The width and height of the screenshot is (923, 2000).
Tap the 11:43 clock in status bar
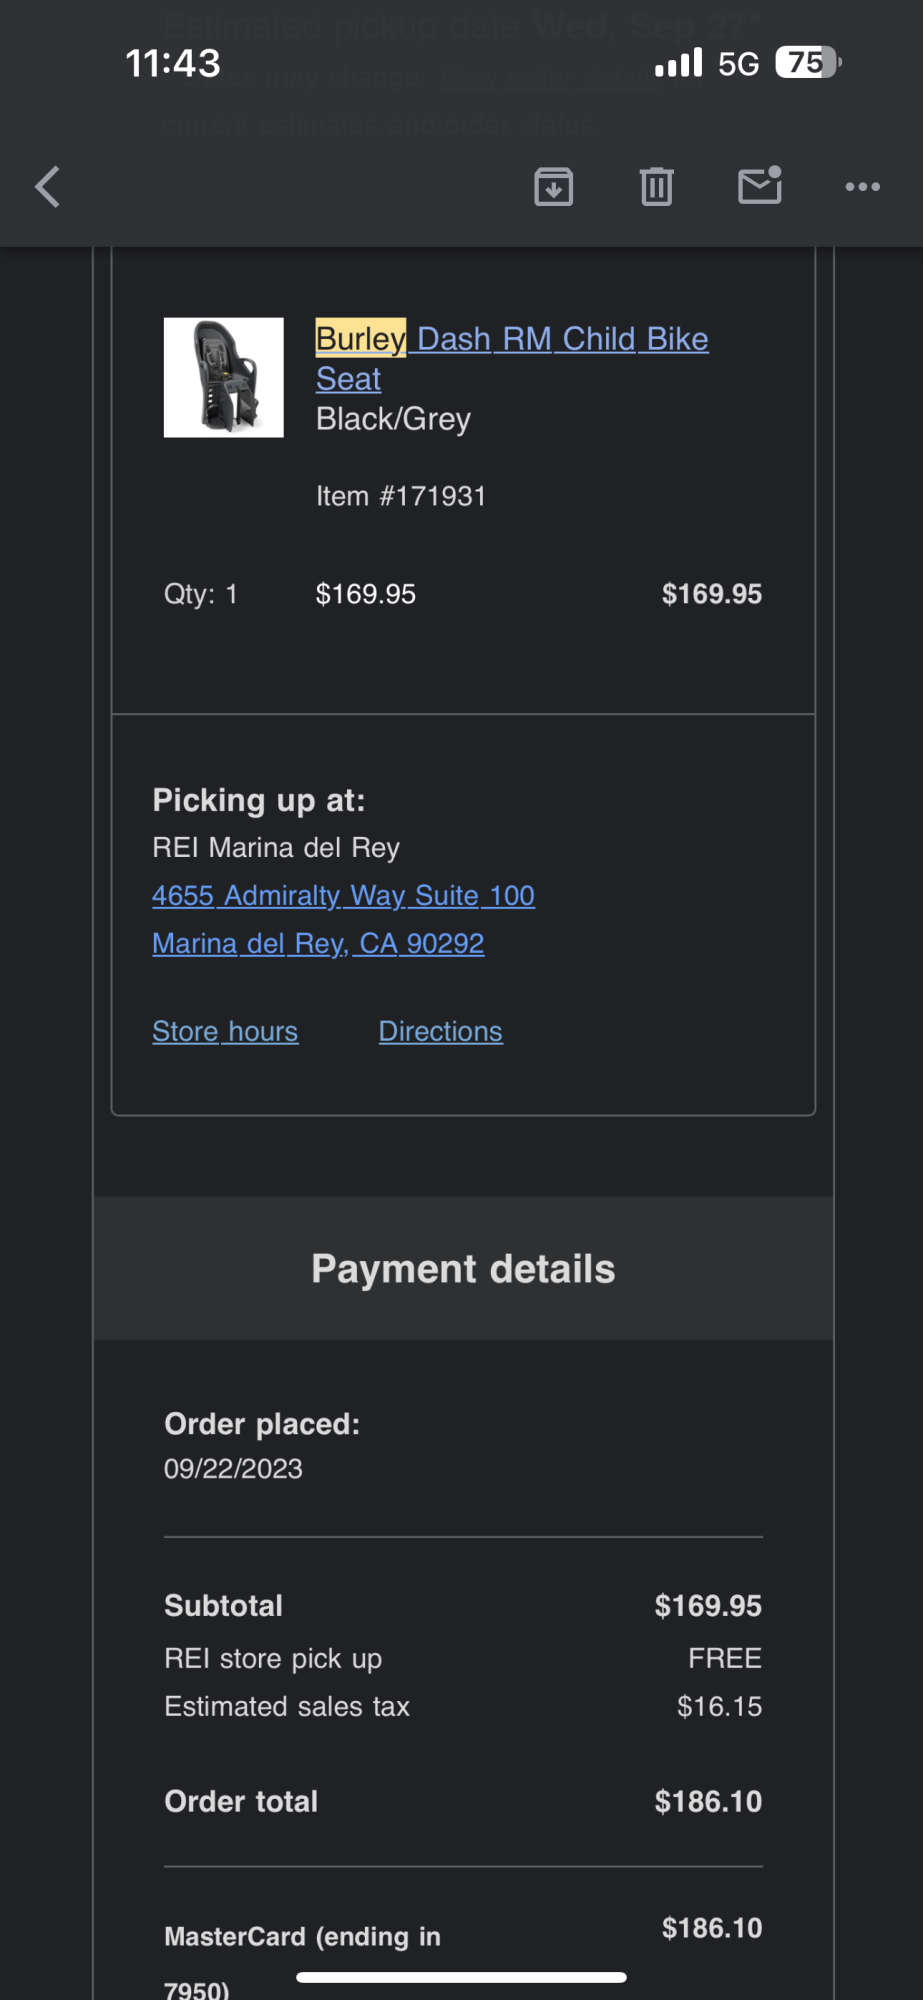172,64
